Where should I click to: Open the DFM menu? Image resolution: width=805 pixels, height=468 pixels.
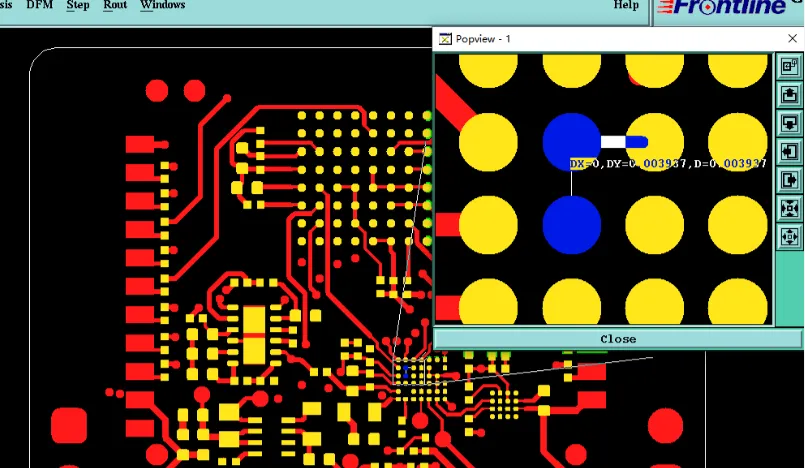coord(40,5)
